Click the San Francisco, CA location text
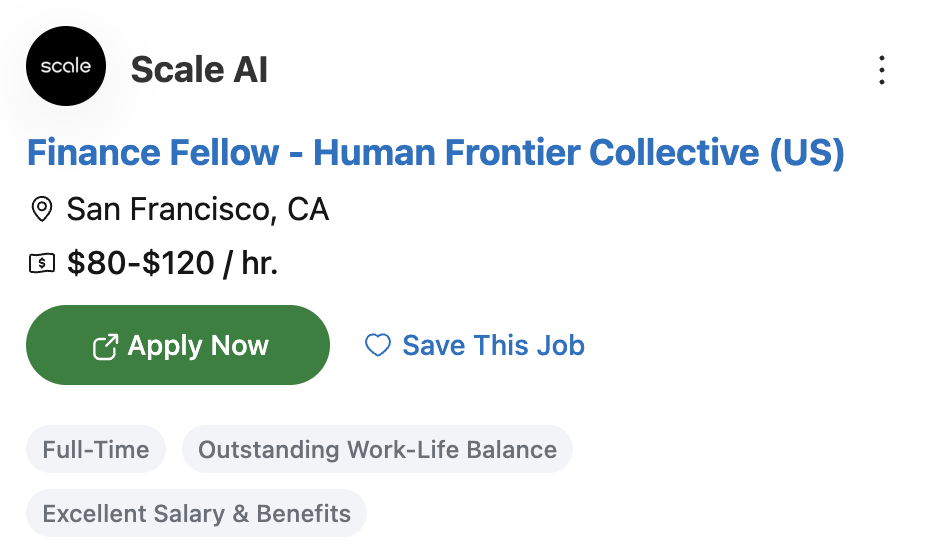The height and width of the screenshot is (552, 946). point(197,209)
